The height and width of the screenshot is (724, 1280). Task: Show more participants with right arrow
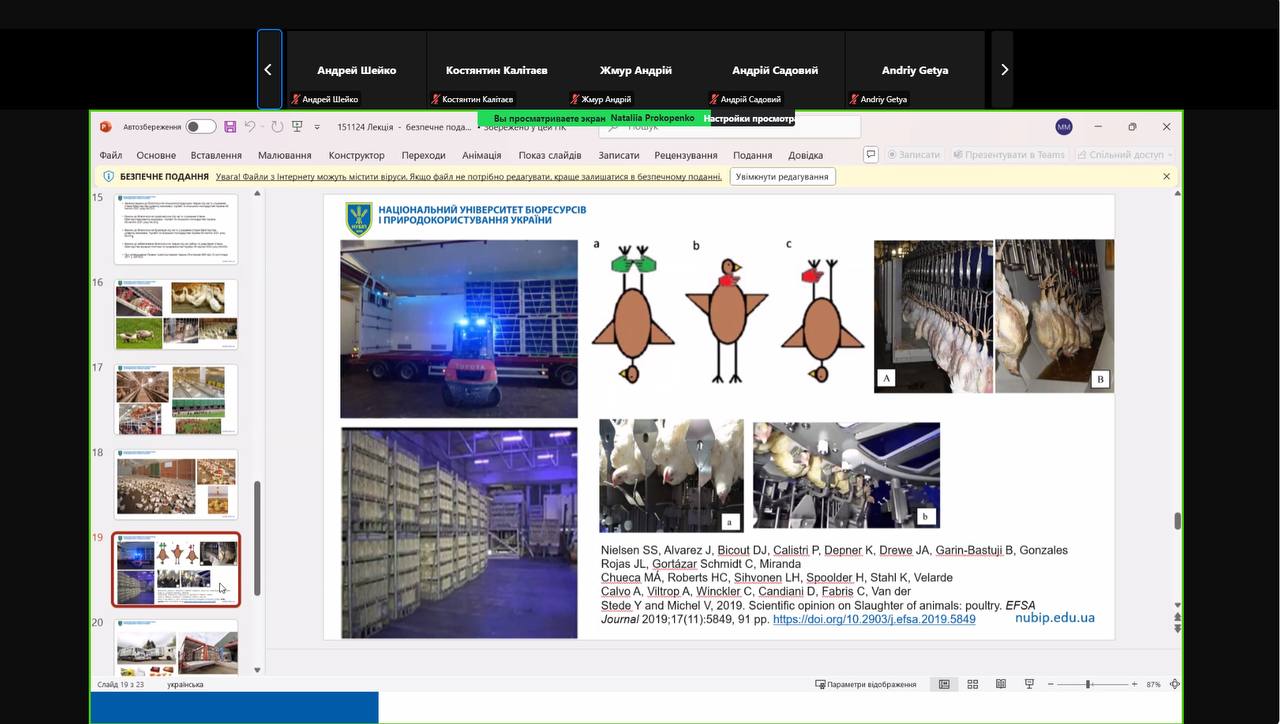click(x=1003, y=69)
